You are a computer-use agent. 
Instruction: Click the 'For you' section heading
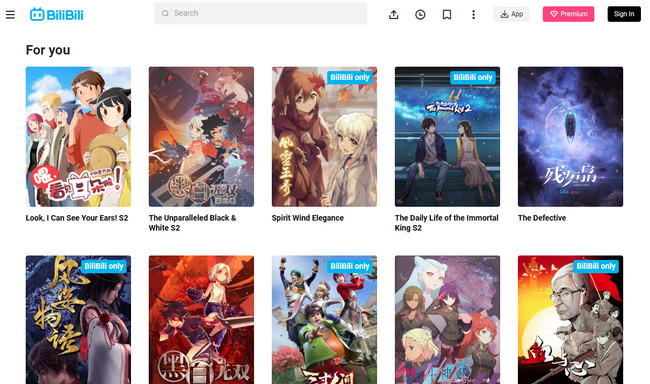(x=48, y=50)
